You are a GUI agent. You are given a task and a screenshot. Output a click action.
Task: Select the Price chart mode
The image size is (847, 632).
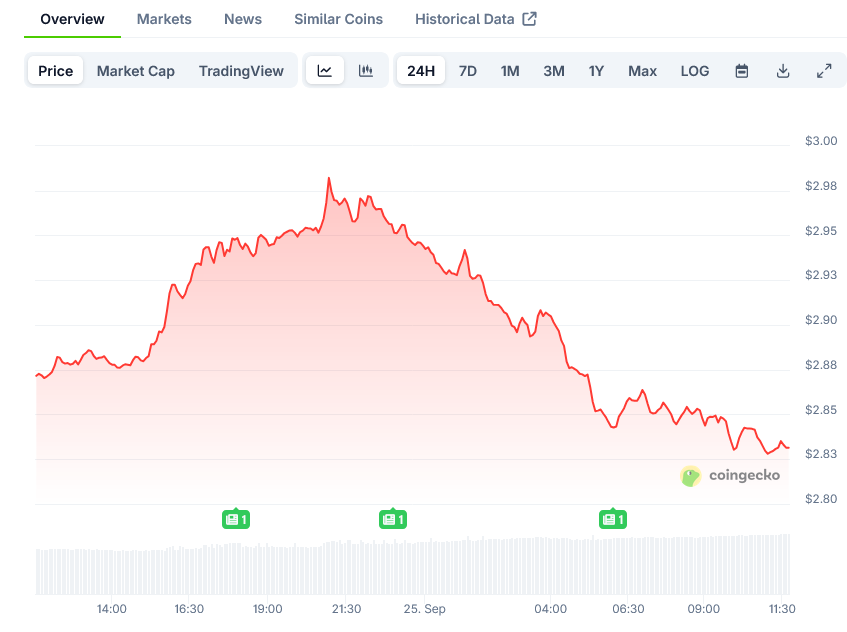click(x=56, y=71)
